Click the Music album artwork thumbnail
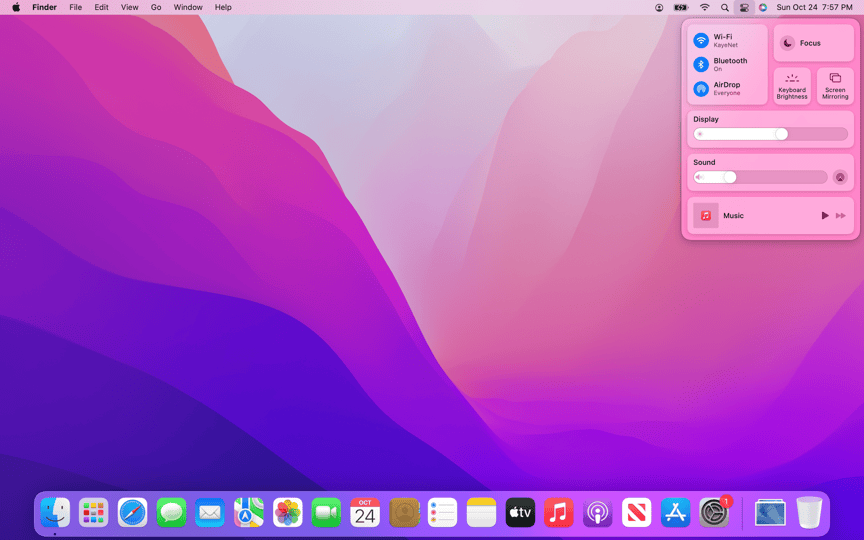Image resolution: width=864 pixels, height=540 pixels. [x=706, y=215]
